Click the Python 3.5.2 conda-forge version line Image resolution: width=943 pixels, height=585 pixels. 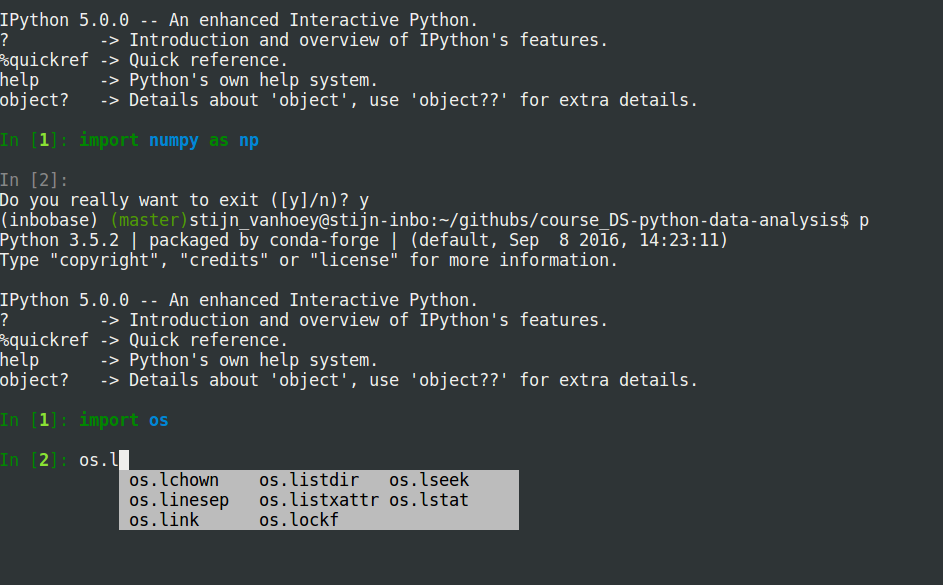tap(364, 240)
